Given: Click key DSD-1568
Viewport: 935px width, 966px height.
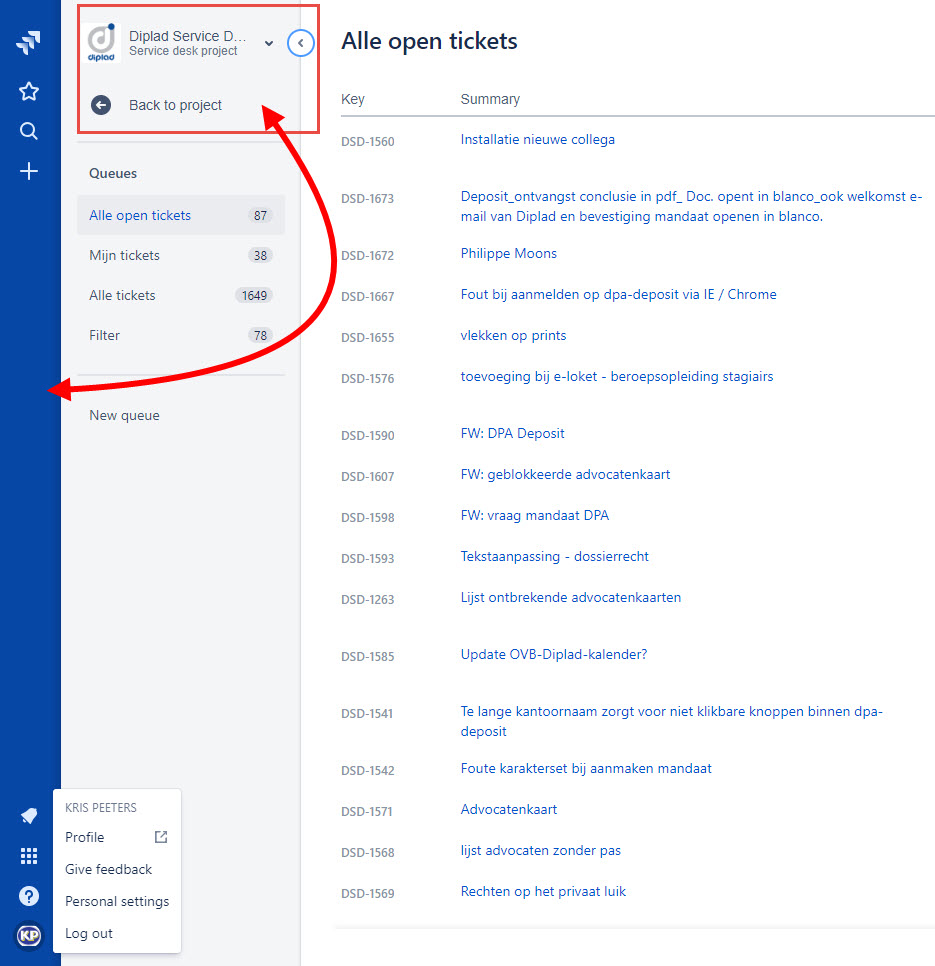Looking at the screenshot, I should click(368, 853).
